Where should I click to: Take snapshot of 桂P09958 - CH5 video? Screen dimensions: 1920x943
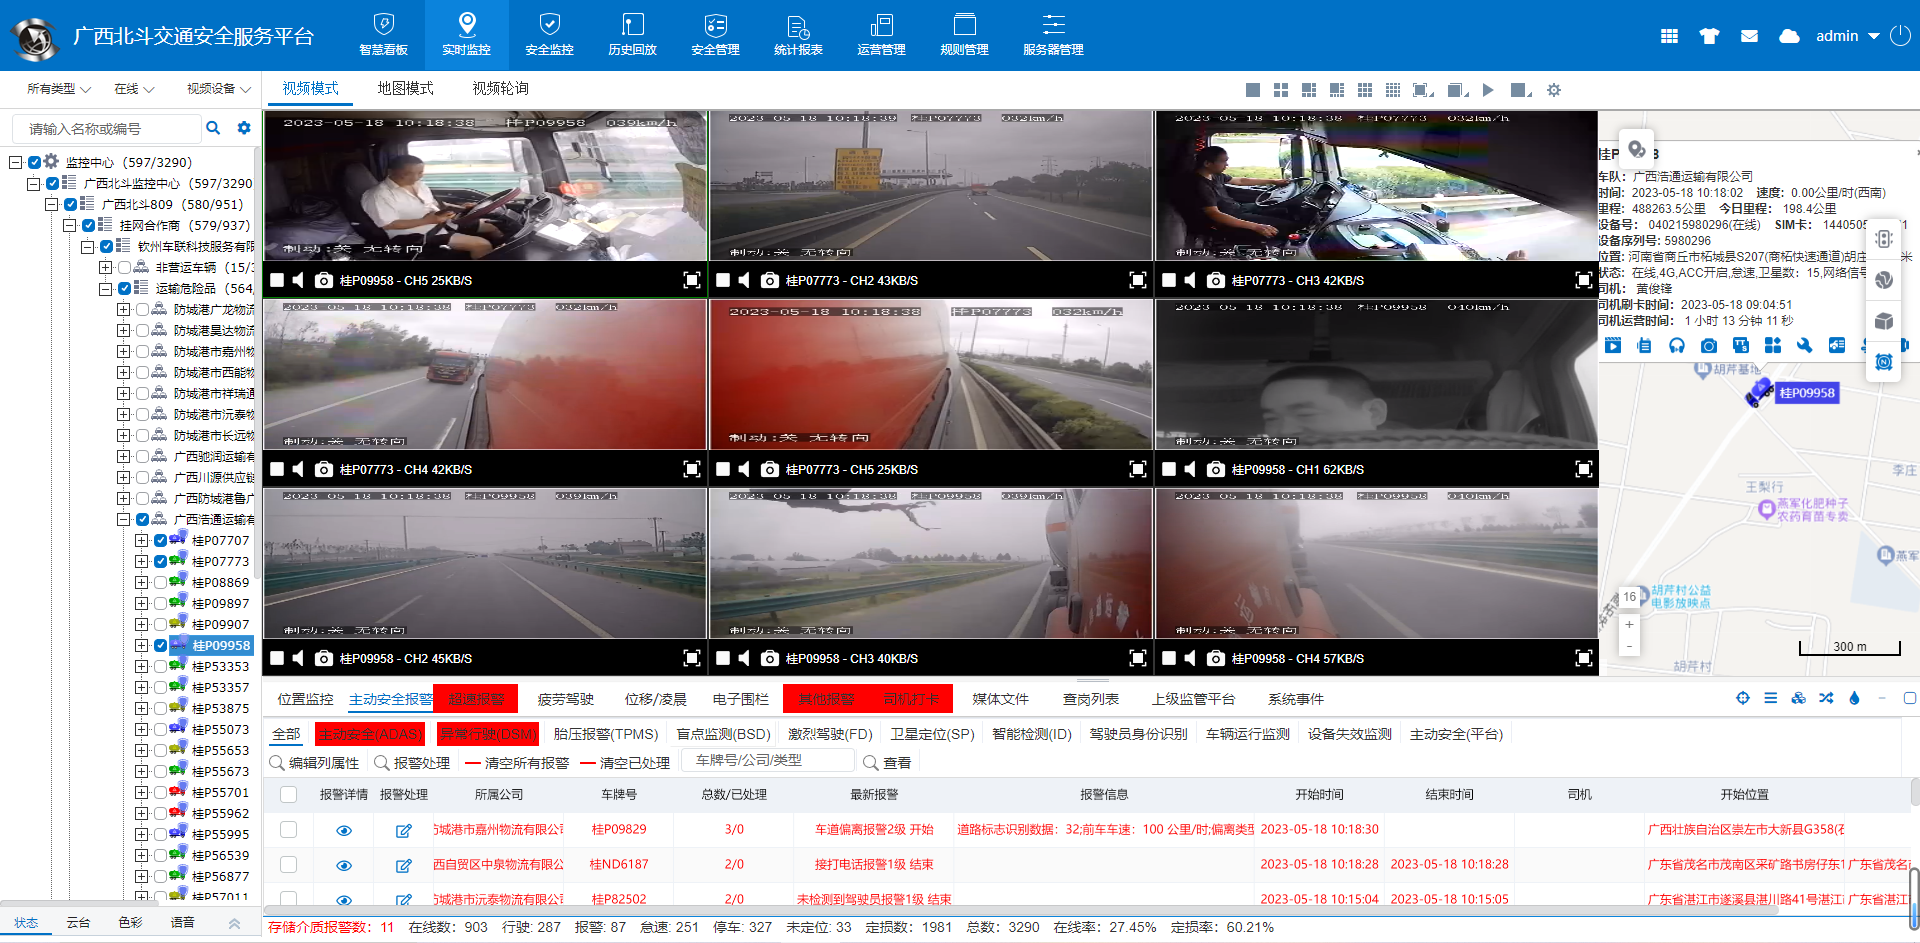click(324, 280)
